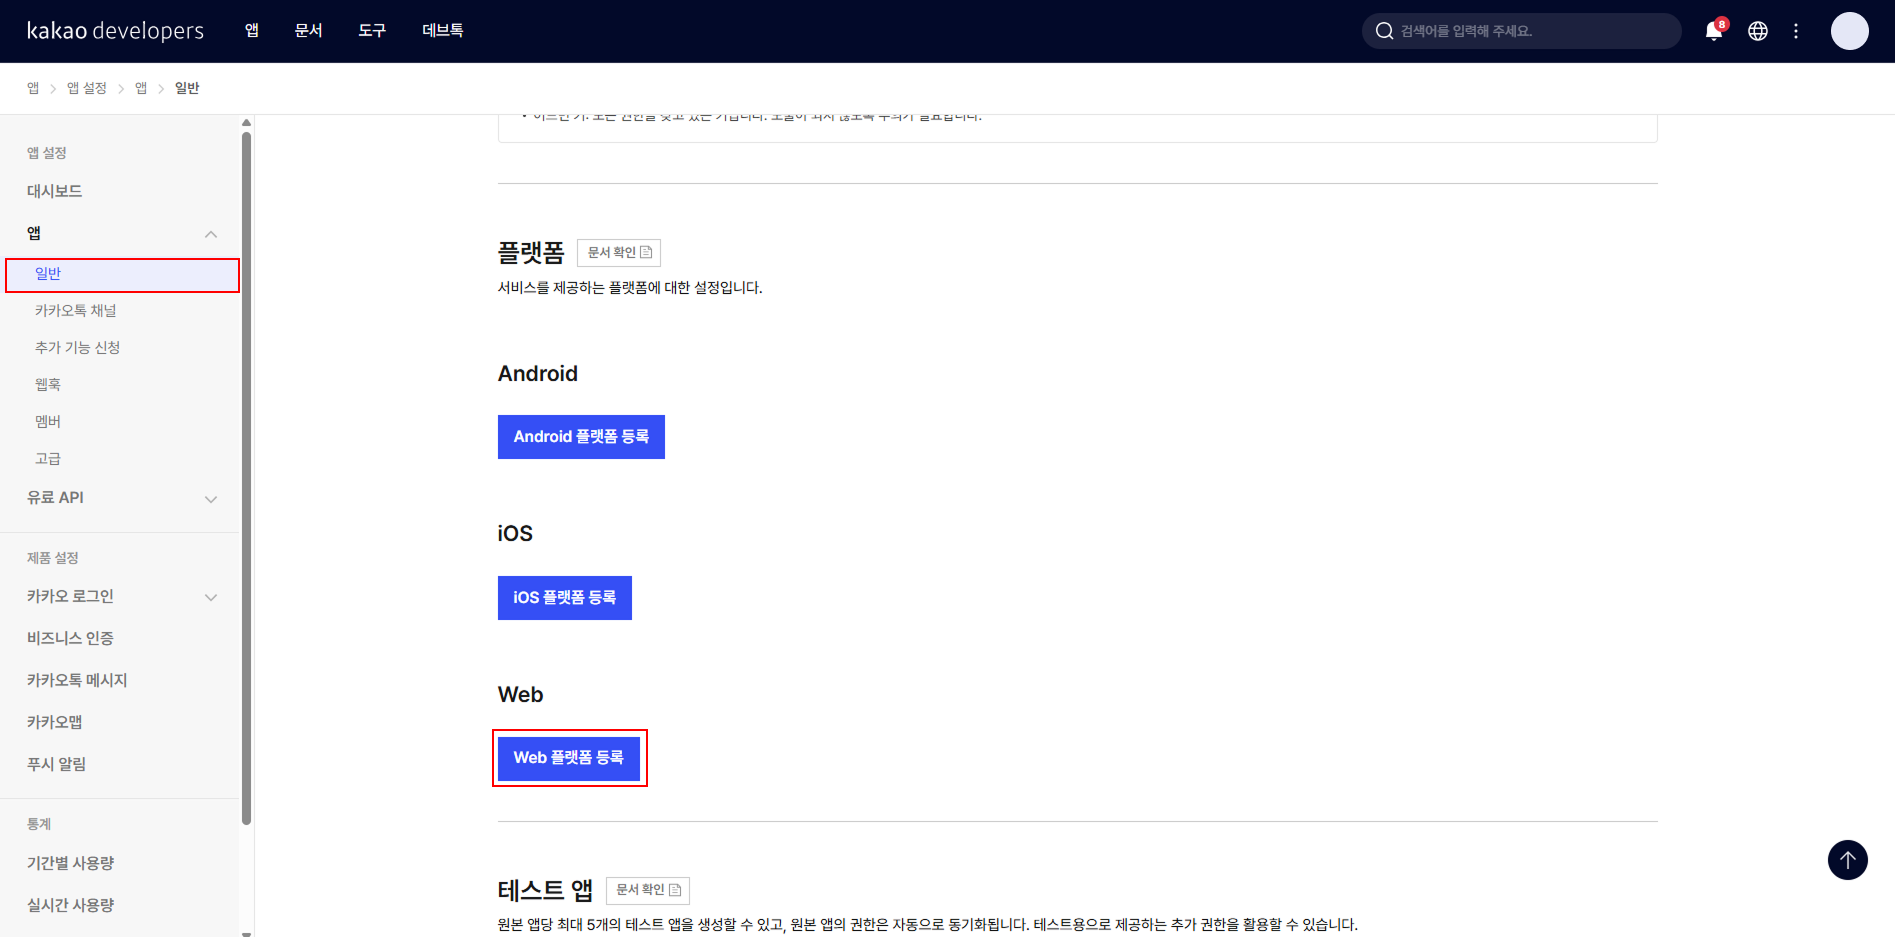
Task: Click the scroll-to-top arrow button
Action: pyautogui.click(x=1847, y=860)
